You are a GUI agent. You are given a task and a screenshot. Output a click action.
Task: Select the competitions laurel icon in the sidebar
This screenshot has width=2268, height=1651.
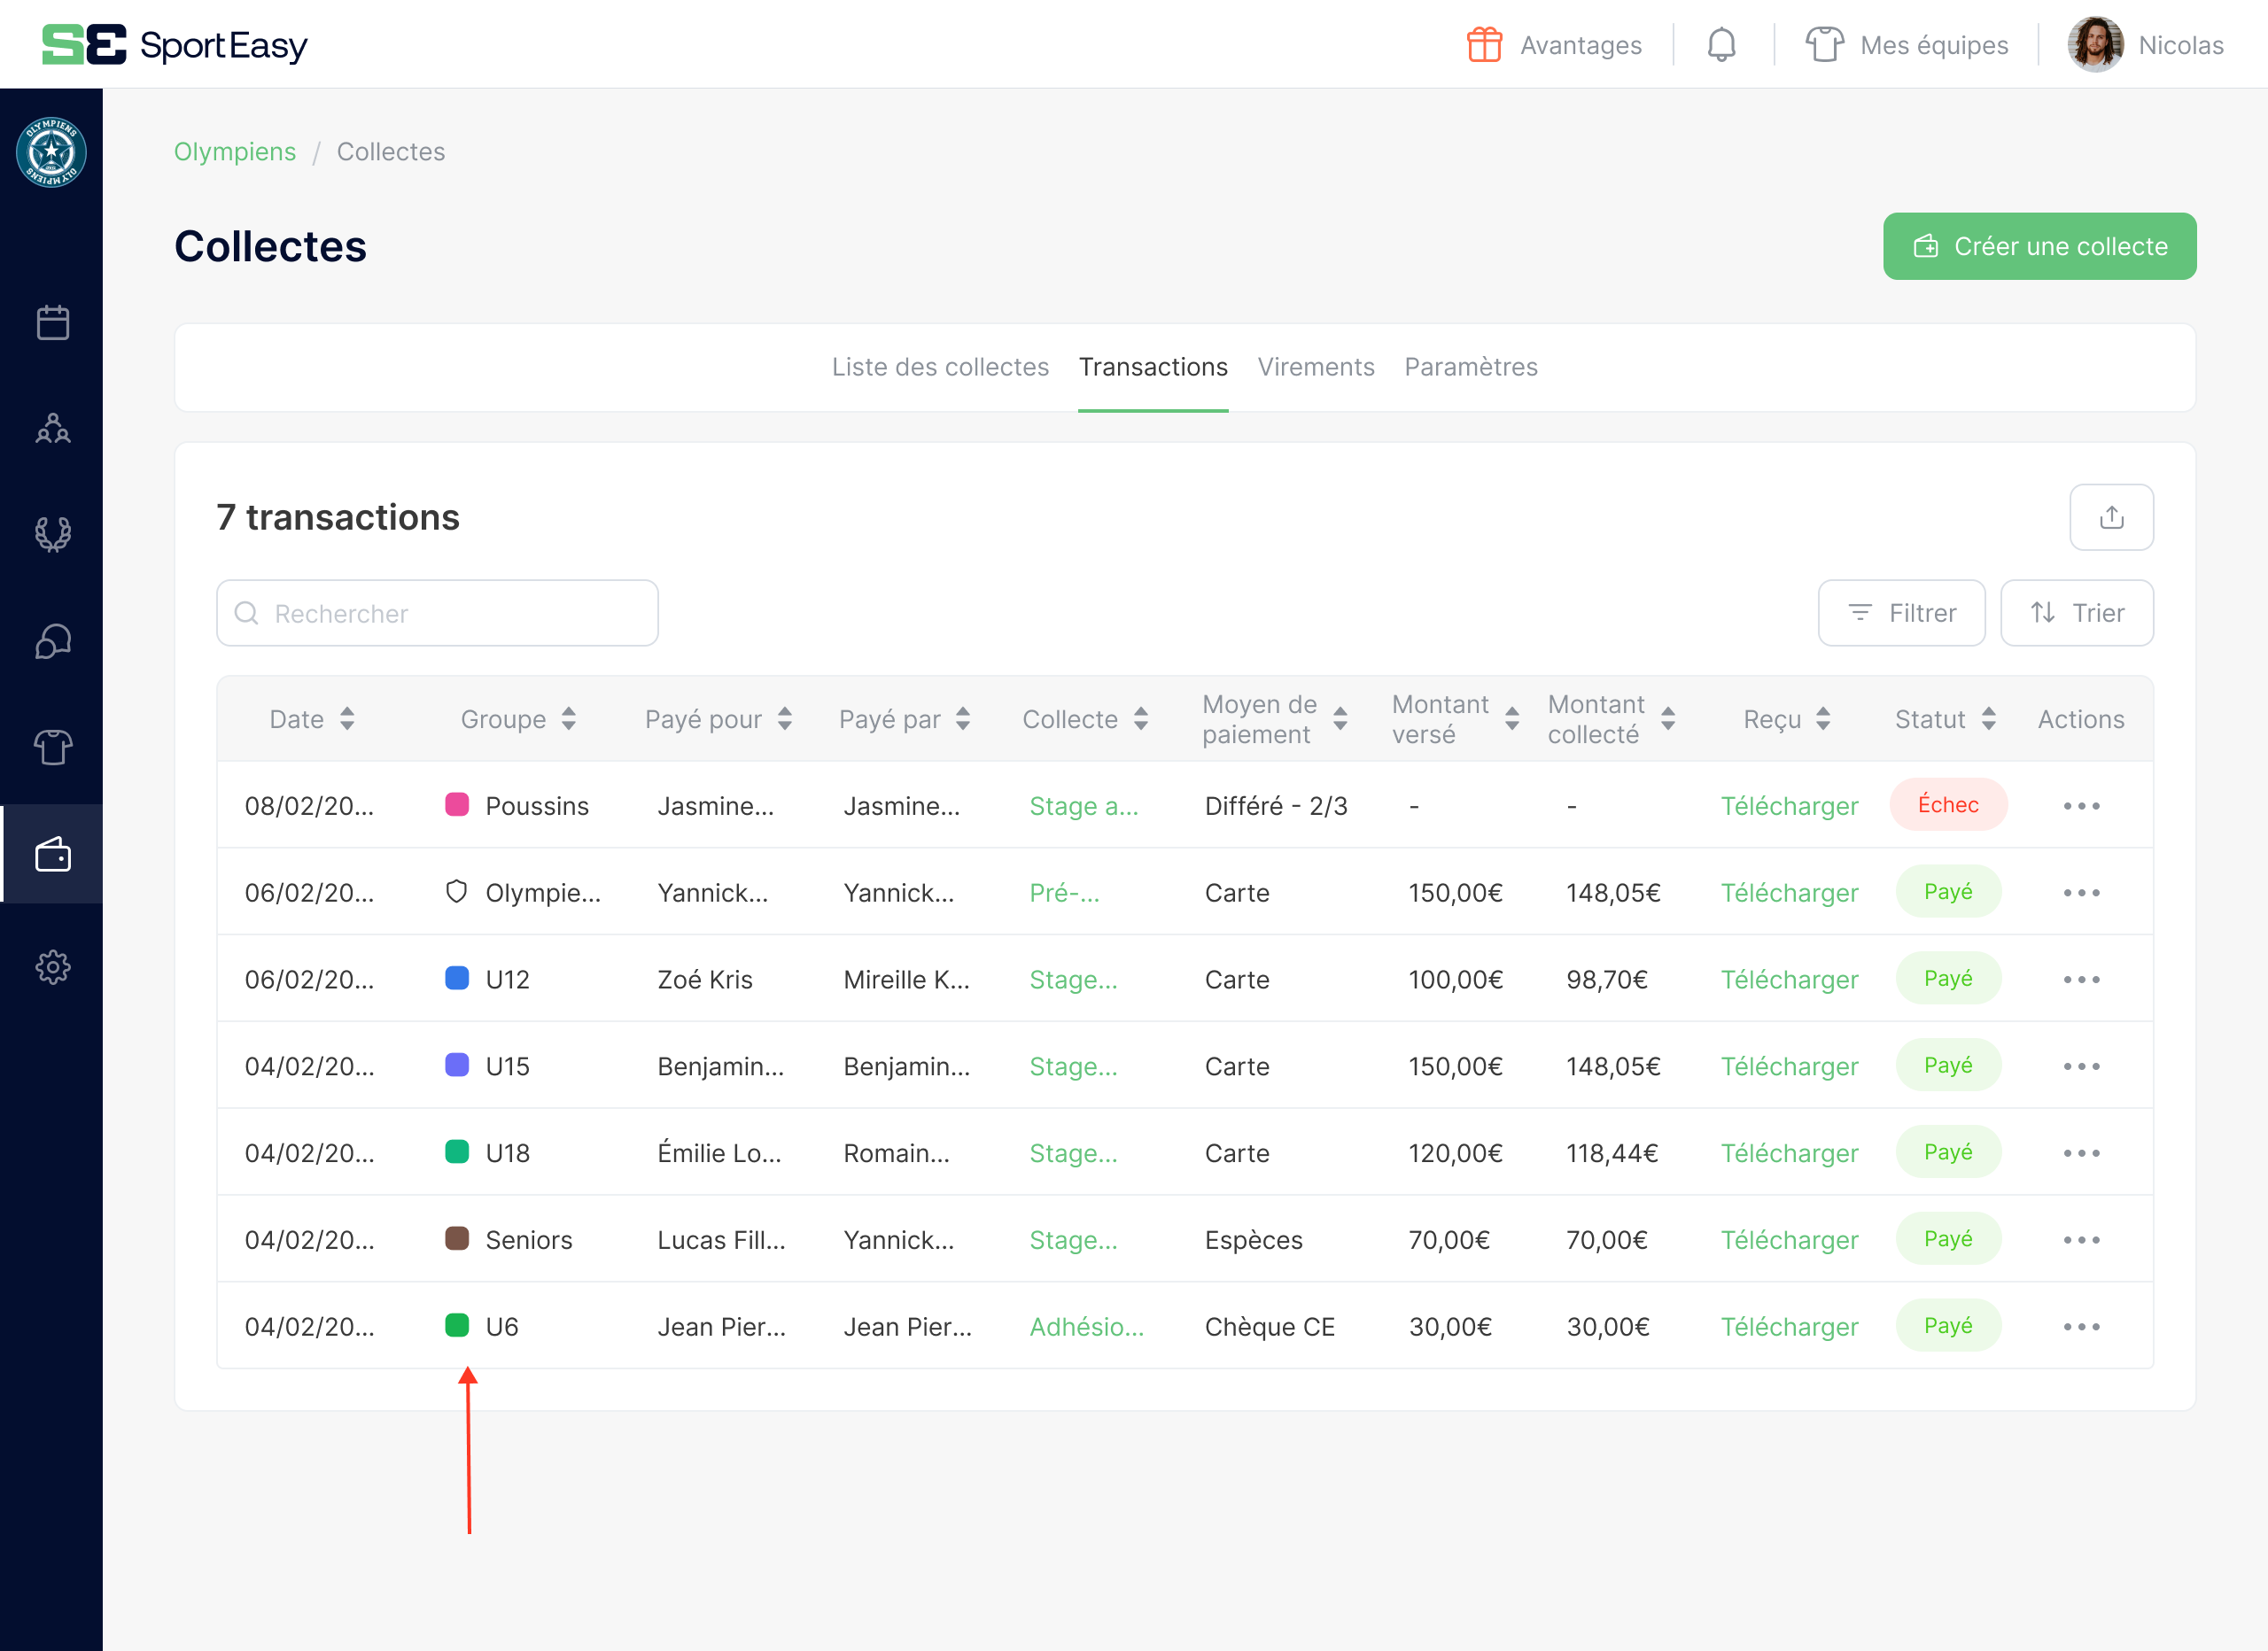[52, 534]
